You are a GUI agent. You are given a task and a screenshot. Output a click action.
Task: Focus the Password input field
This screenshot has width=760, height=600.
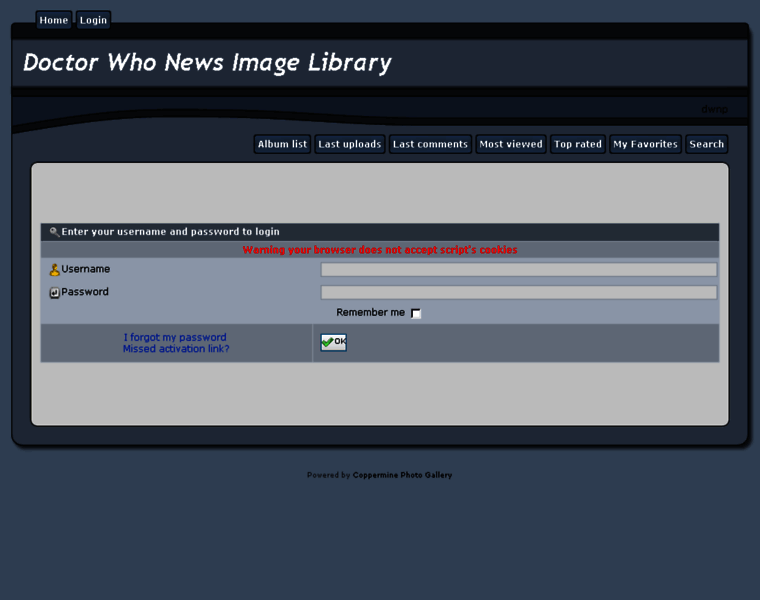518,293
